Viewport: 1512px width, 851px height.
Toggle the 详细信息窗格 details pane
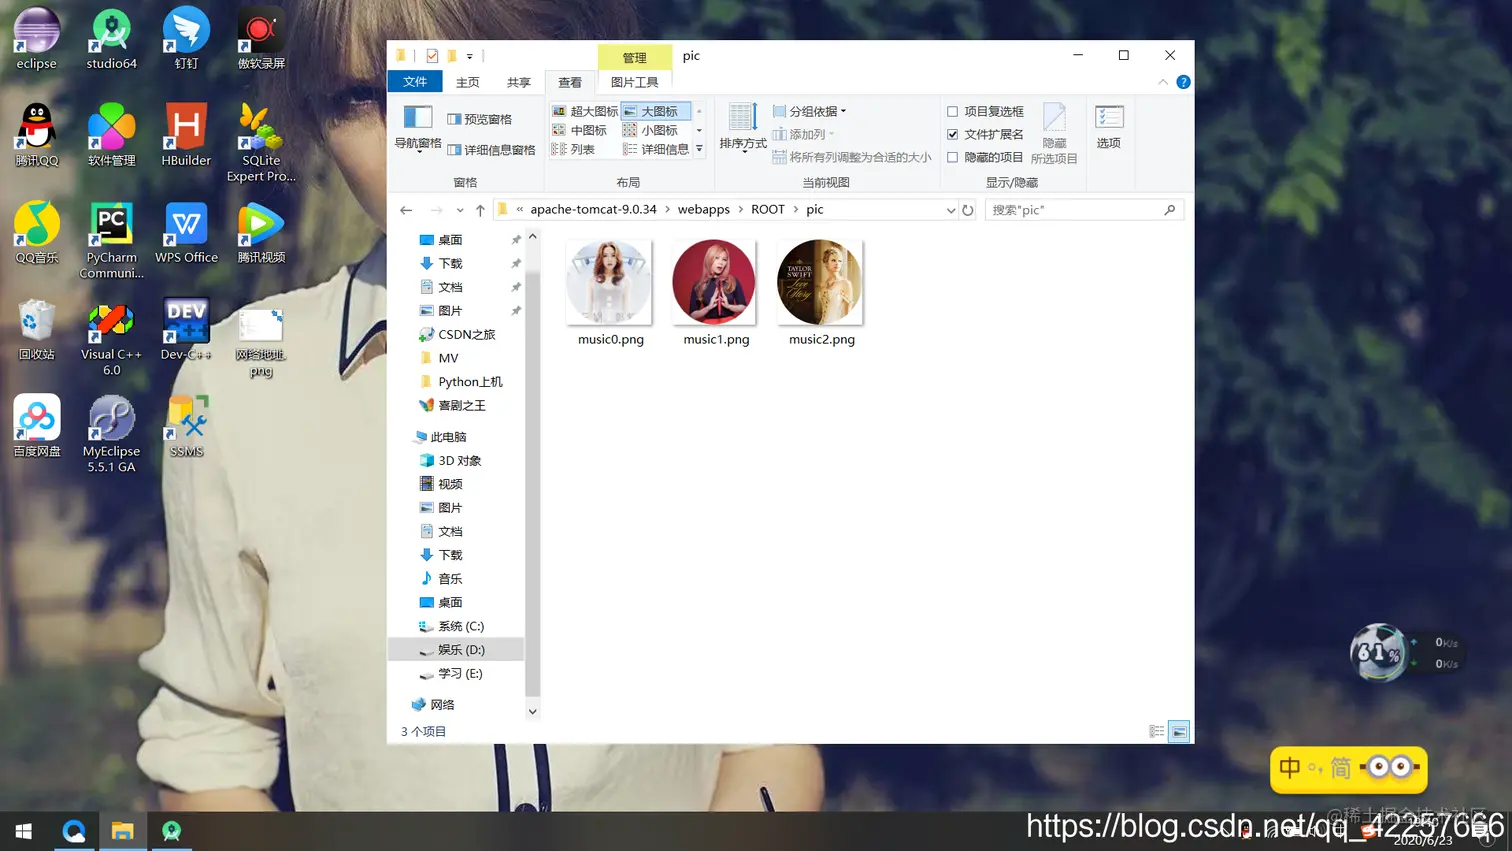pos(491,150)
